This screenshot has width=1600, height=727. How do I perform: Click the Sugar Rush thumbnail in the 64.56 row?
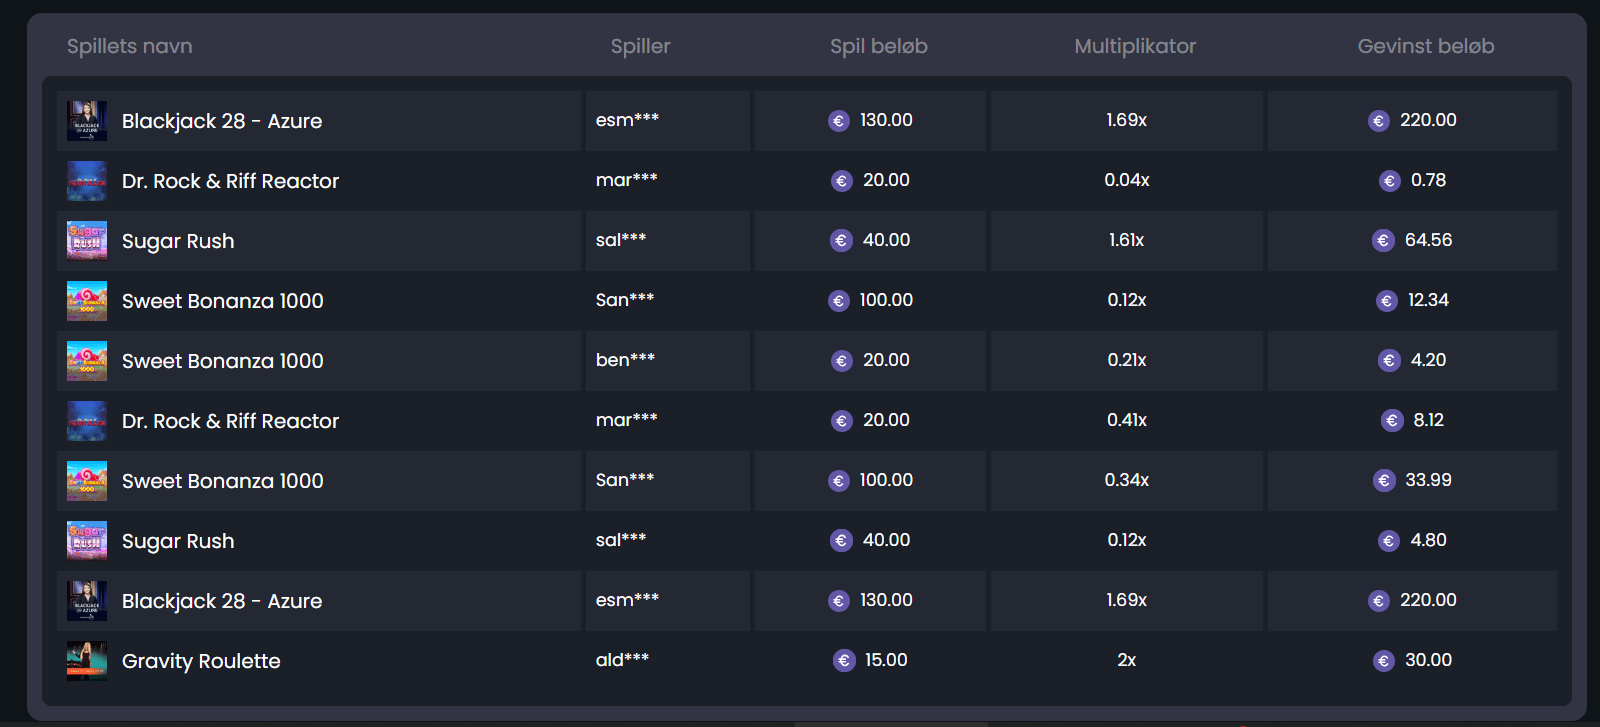[87, 241]
